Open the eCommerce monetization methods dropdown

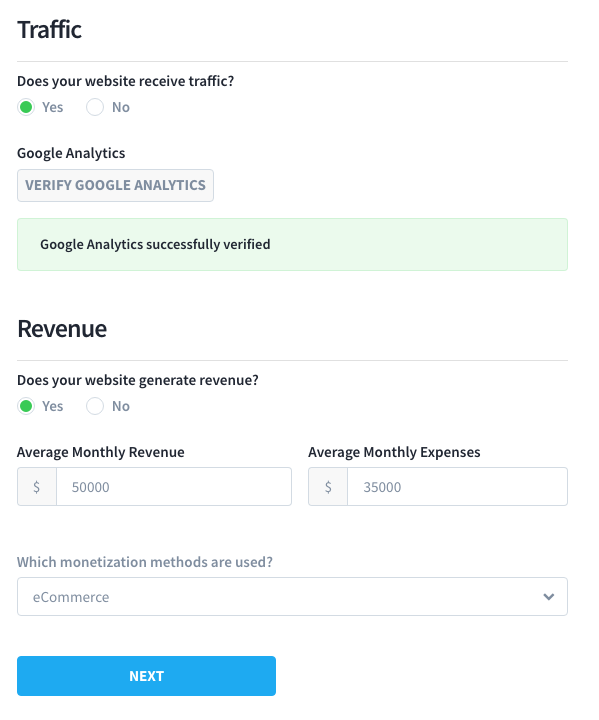click(292, 596)
